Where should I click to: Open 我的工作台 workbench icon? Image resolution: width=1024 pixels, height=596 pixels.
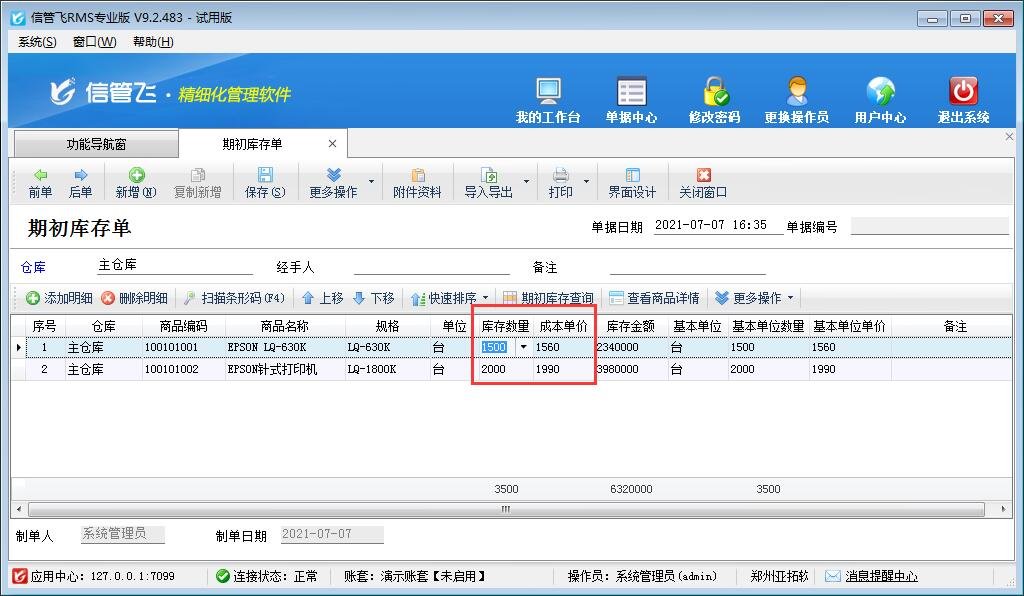point(548,100)
